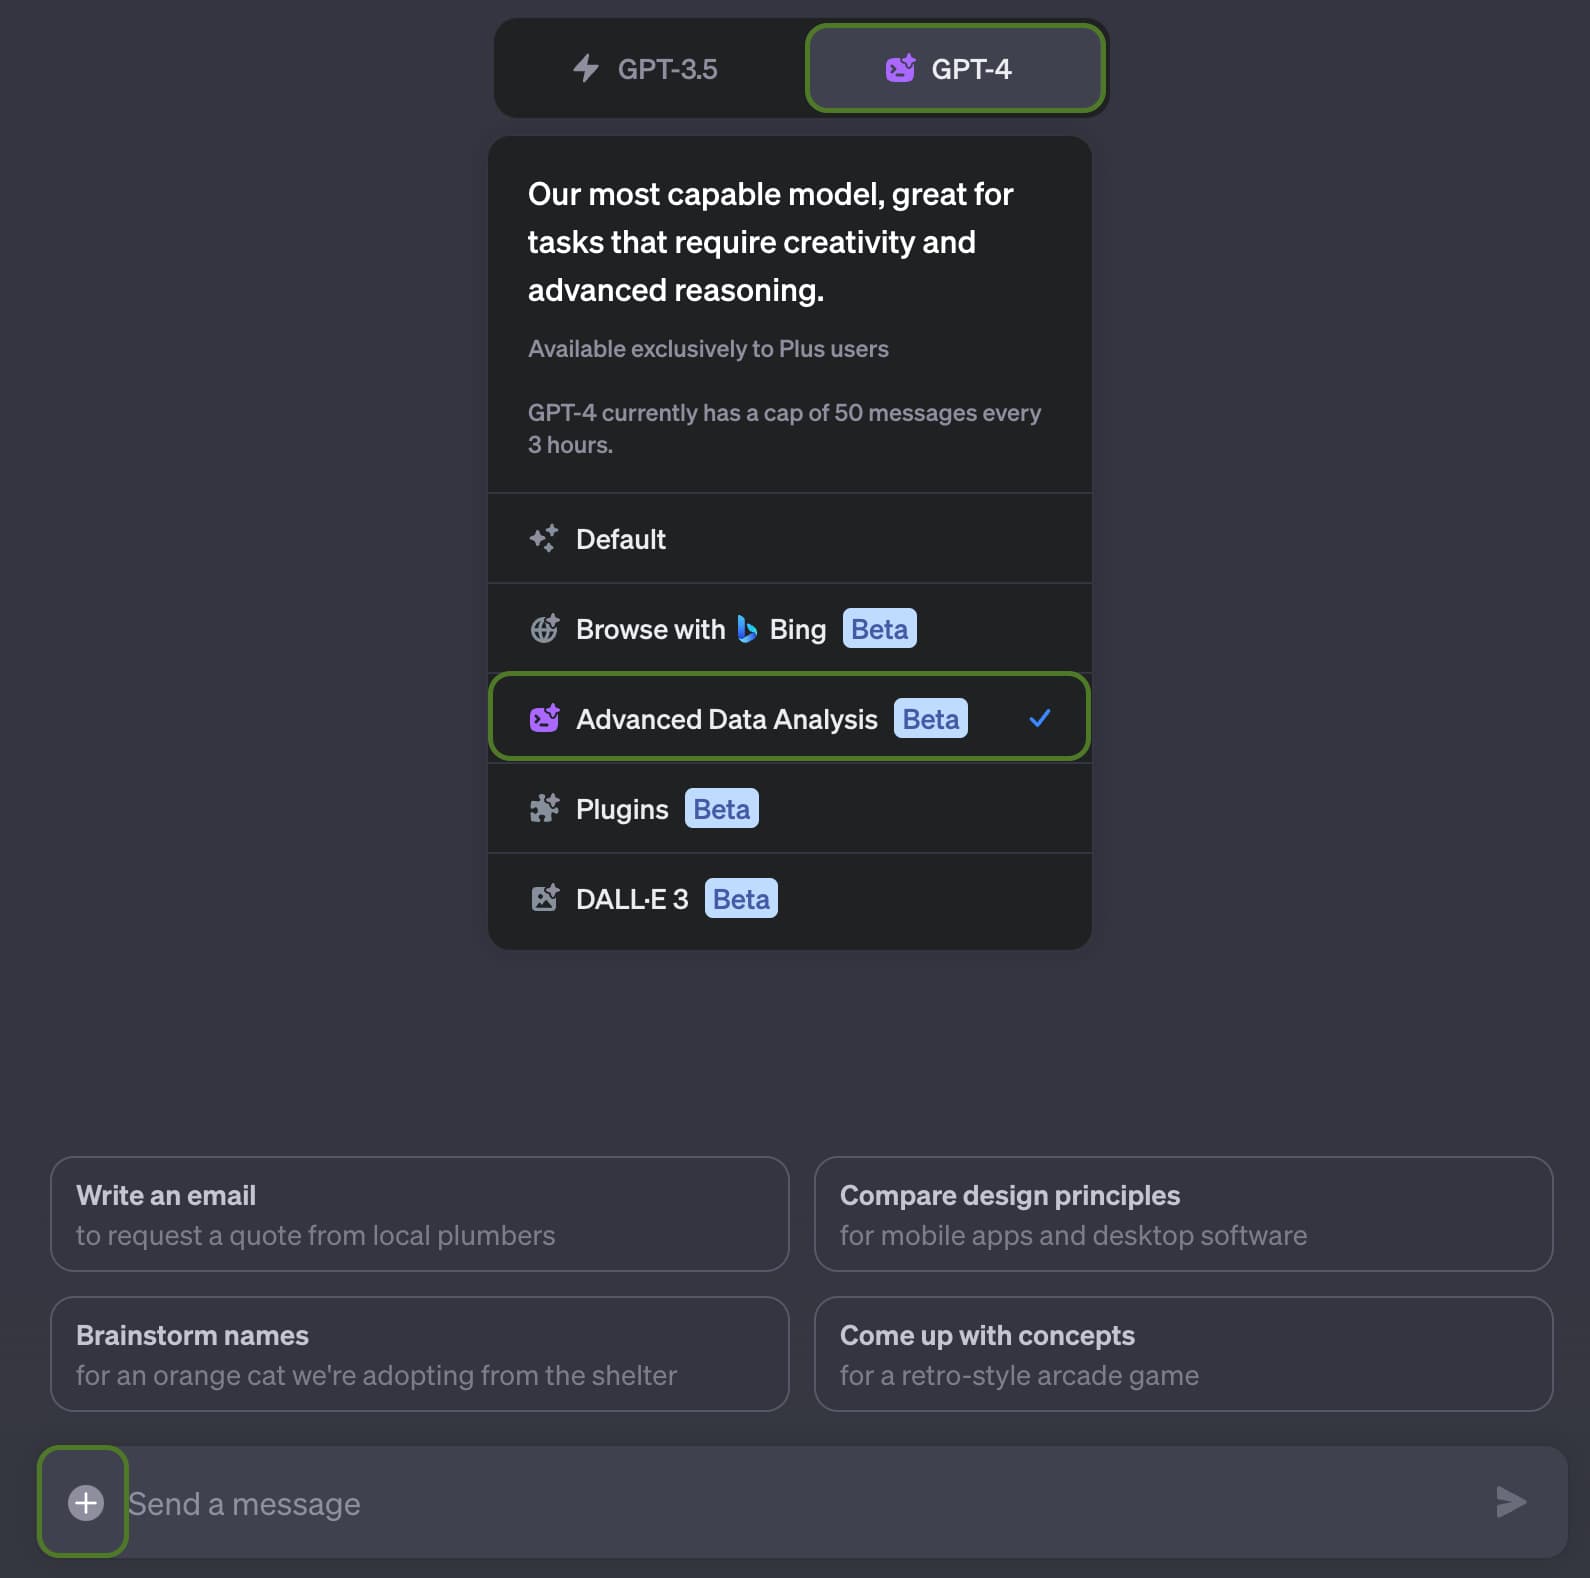Image resolution: width=1590 pixels, height=1578 pixels.
Task: Click the purple sparkle icon beside GPT-4
Action: 900,69
